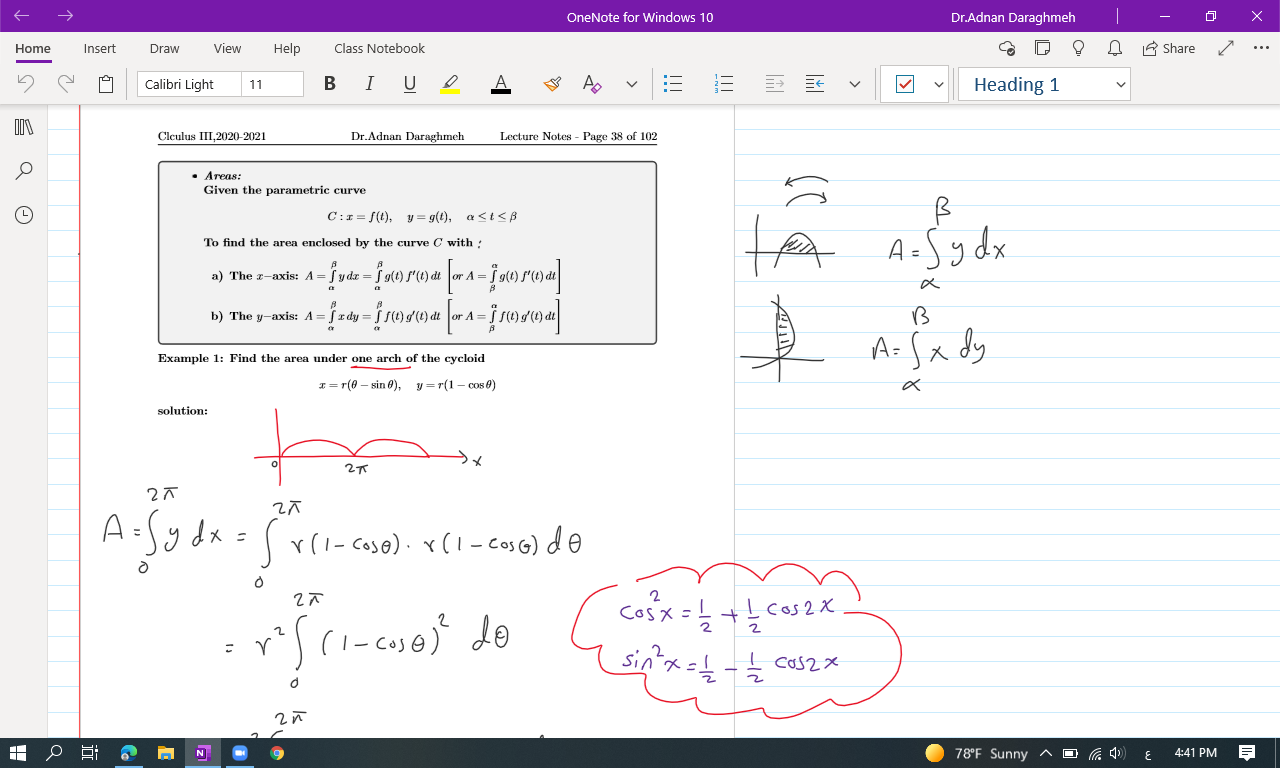Open the feed page icon
The width and height of the screenshot is (1280, 768).
[x=1043, y=48]
